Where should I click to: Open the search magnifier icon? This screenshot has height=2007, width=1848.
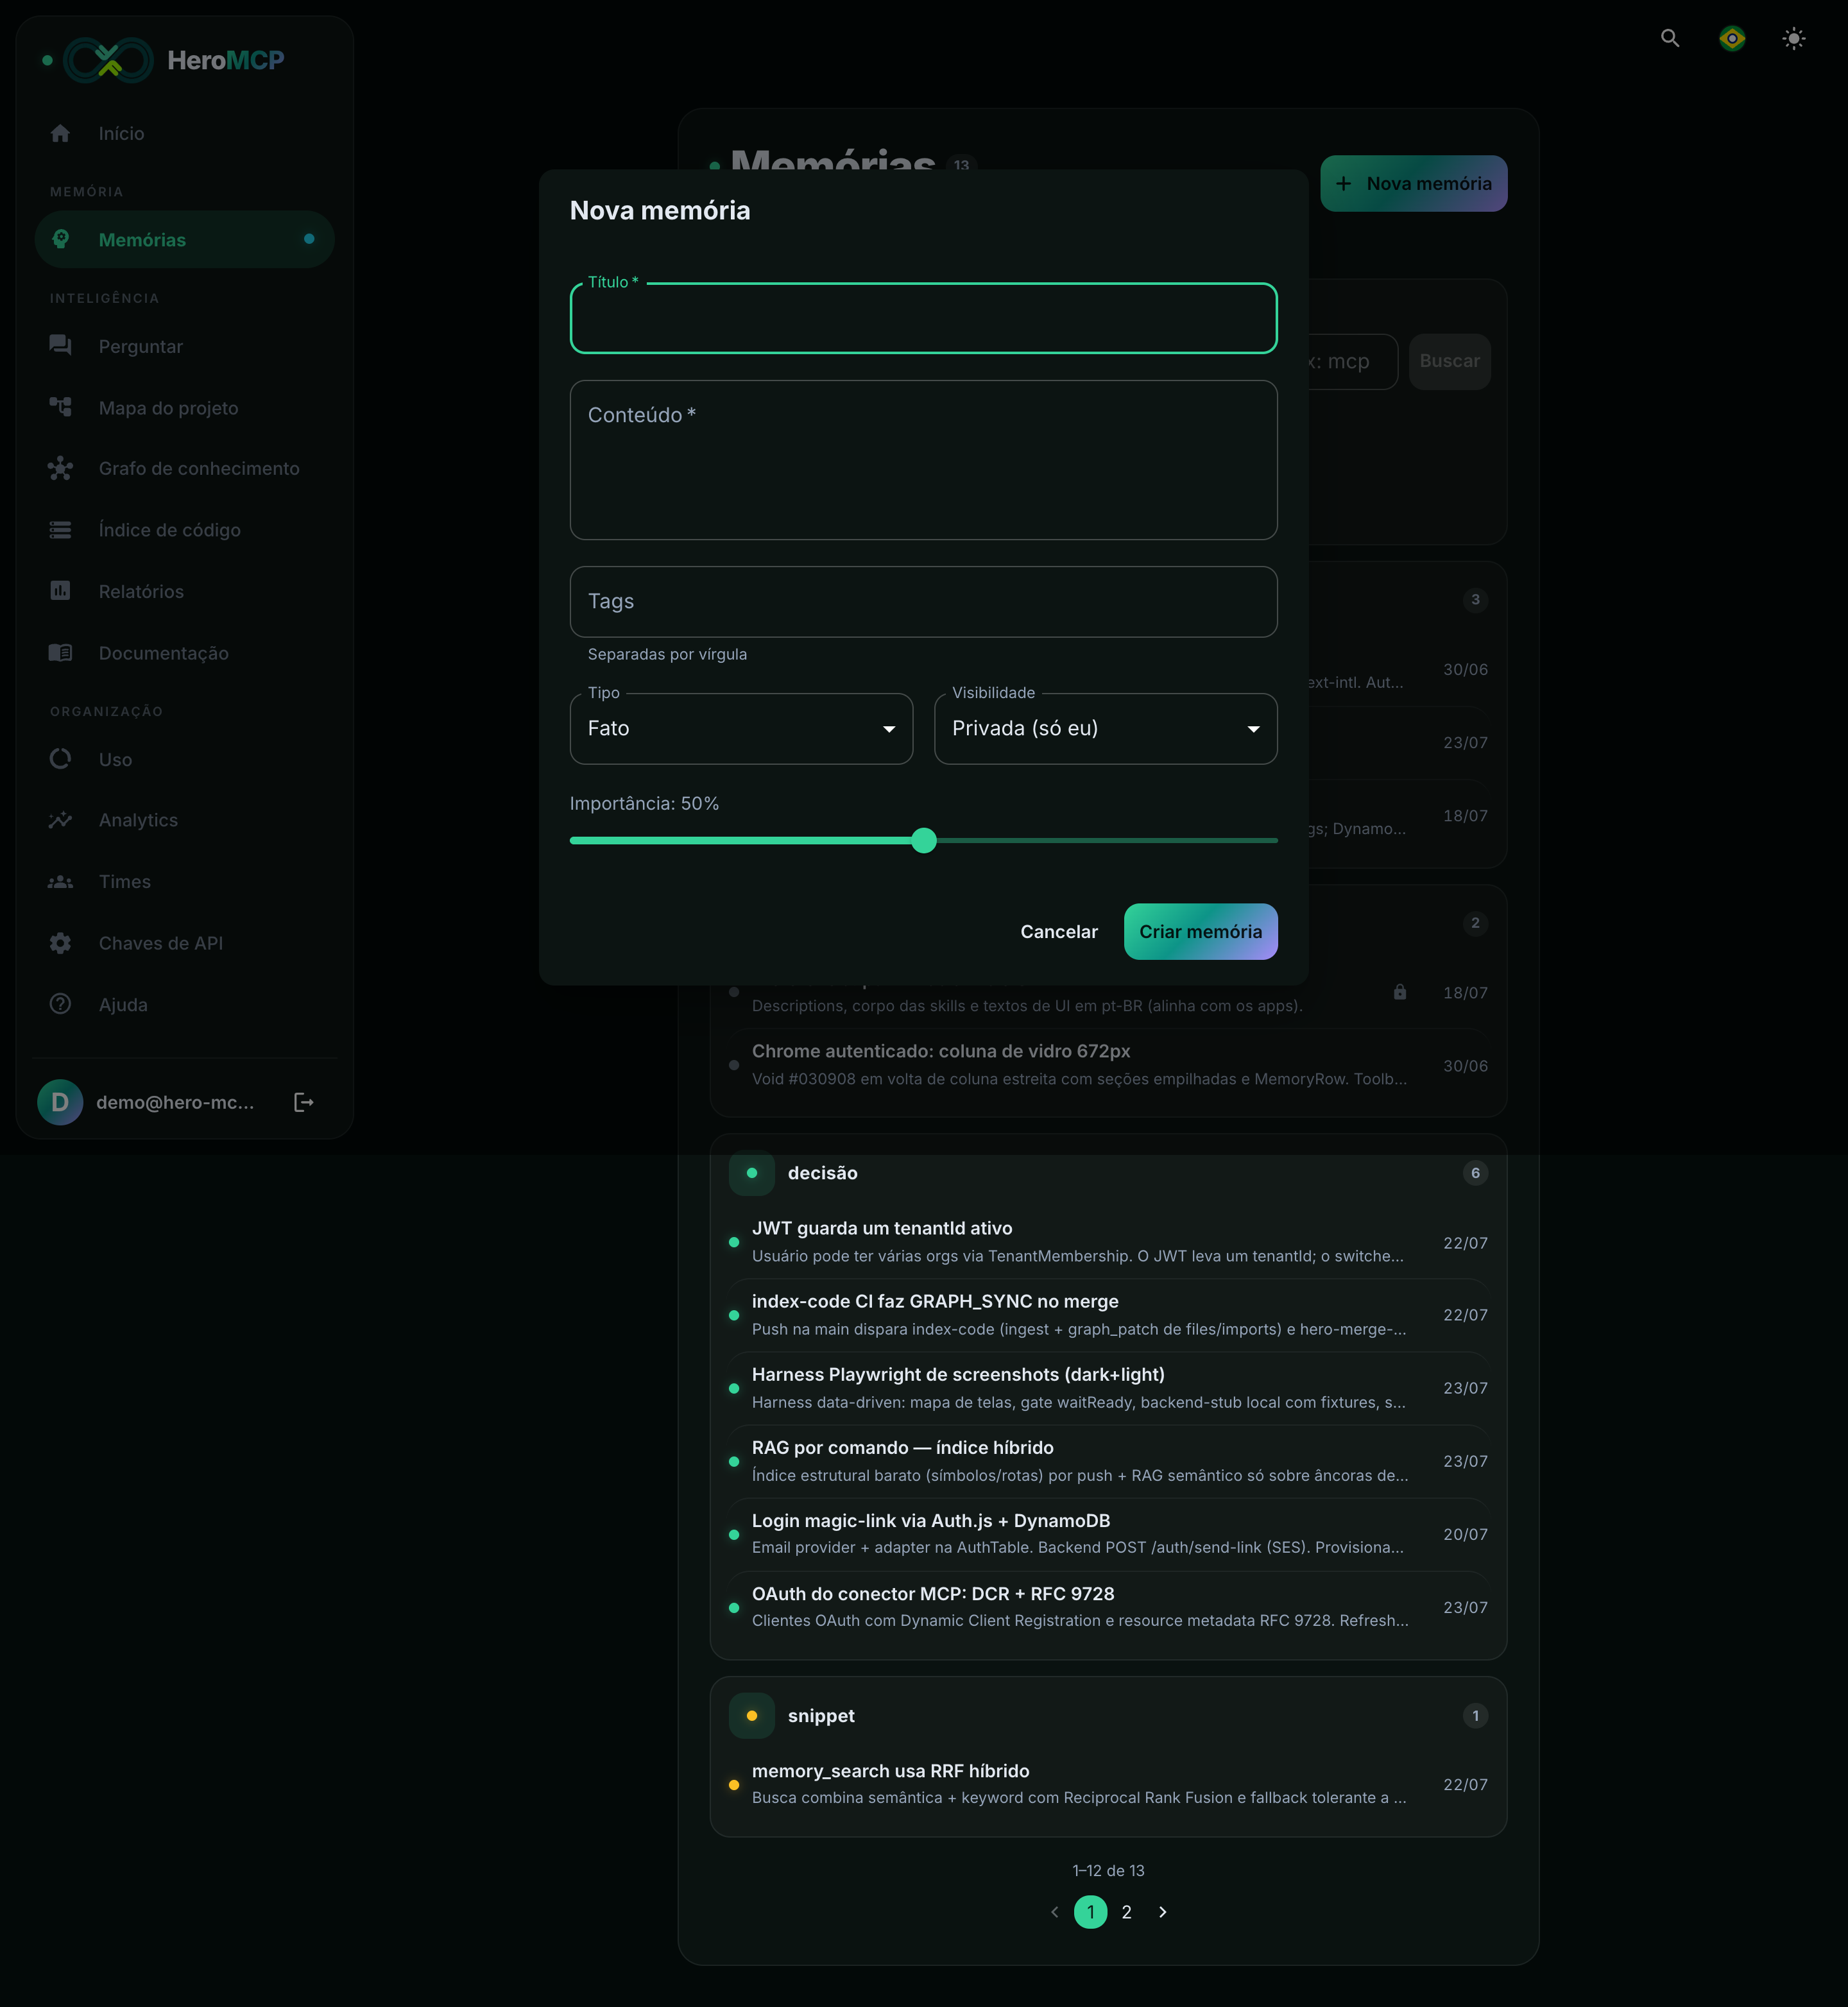(x=1670, y=38)
